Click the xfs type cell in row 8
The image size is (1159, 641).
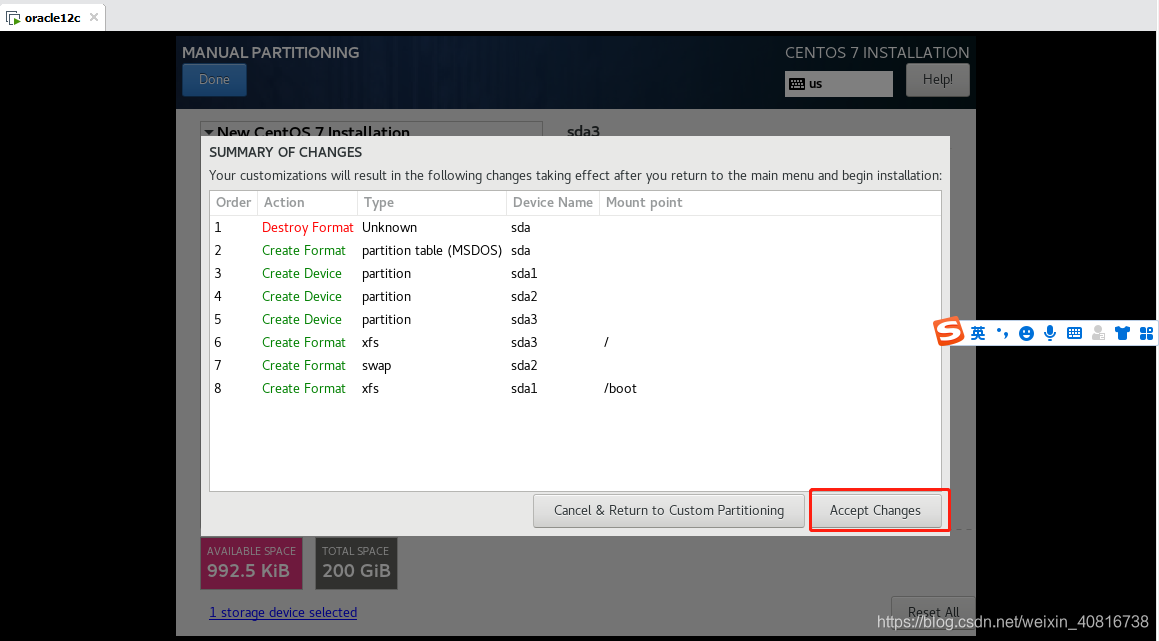tap(370, 389)
